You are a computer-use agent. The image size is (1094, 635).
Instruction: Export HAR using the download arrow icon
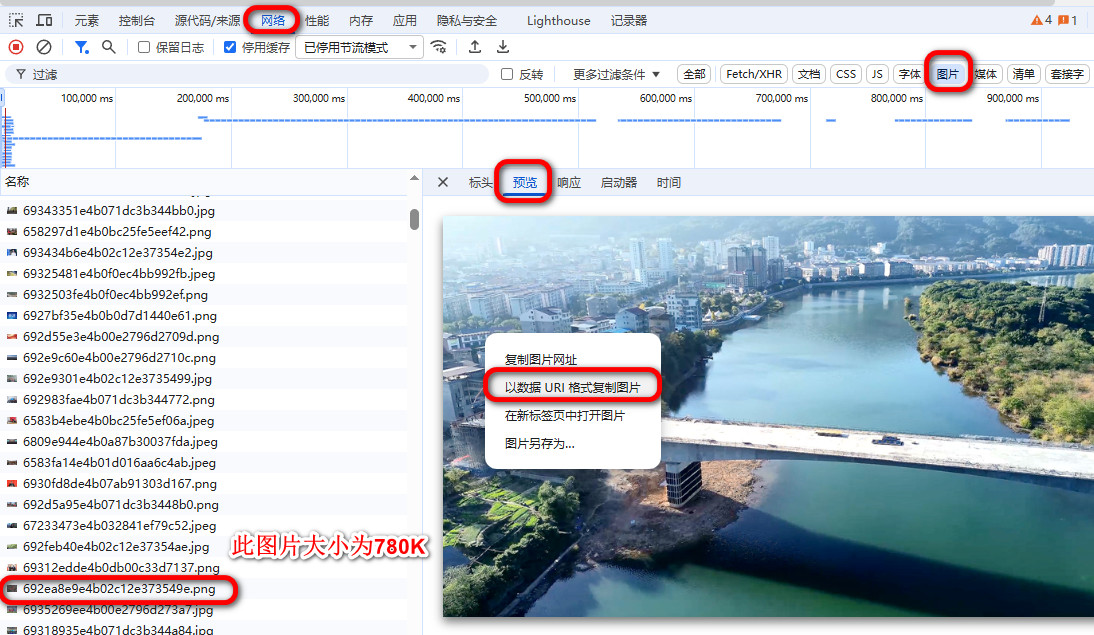(x=502, y=47)
